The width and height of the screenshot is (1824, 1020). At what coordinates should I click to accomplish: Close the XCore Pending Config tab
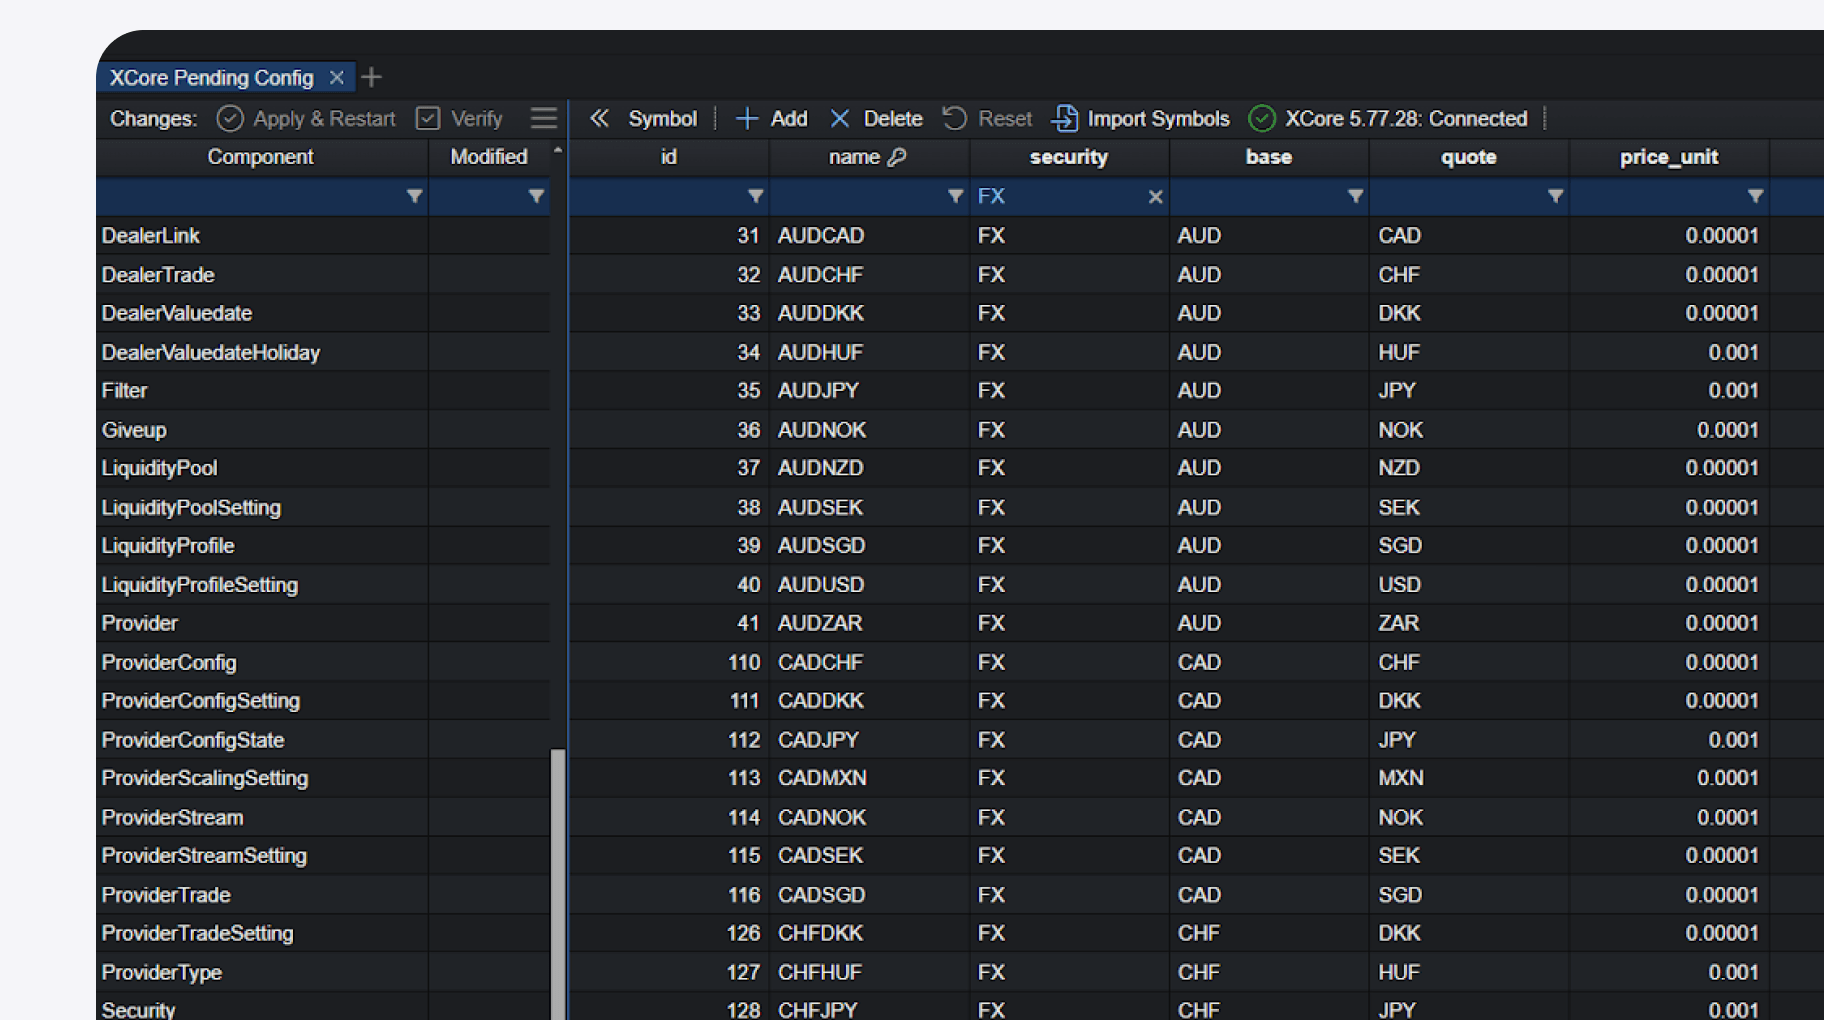[x=337, y=77]
